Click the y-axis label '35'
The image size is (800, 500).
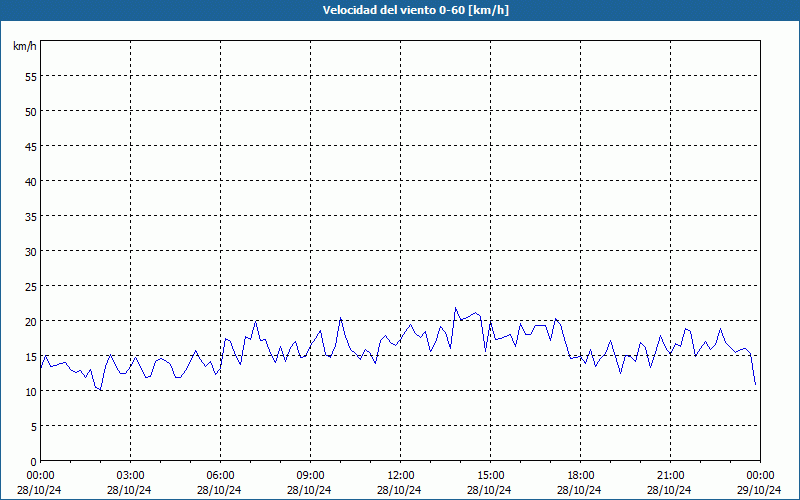click(31, 217)
